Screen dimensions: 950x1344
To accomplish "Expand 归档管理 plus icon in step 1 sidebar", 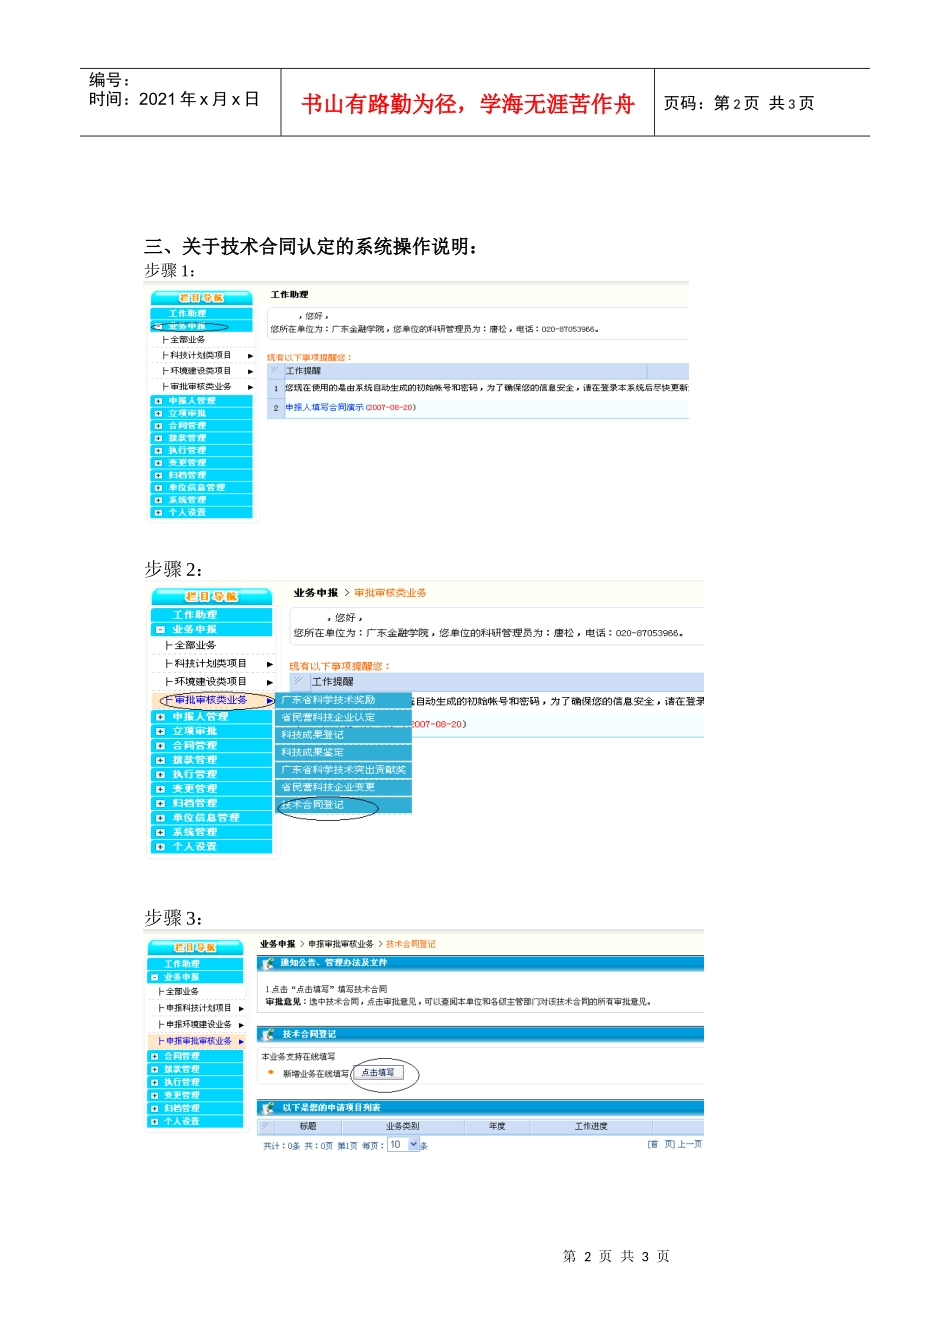I will point(158,475).
